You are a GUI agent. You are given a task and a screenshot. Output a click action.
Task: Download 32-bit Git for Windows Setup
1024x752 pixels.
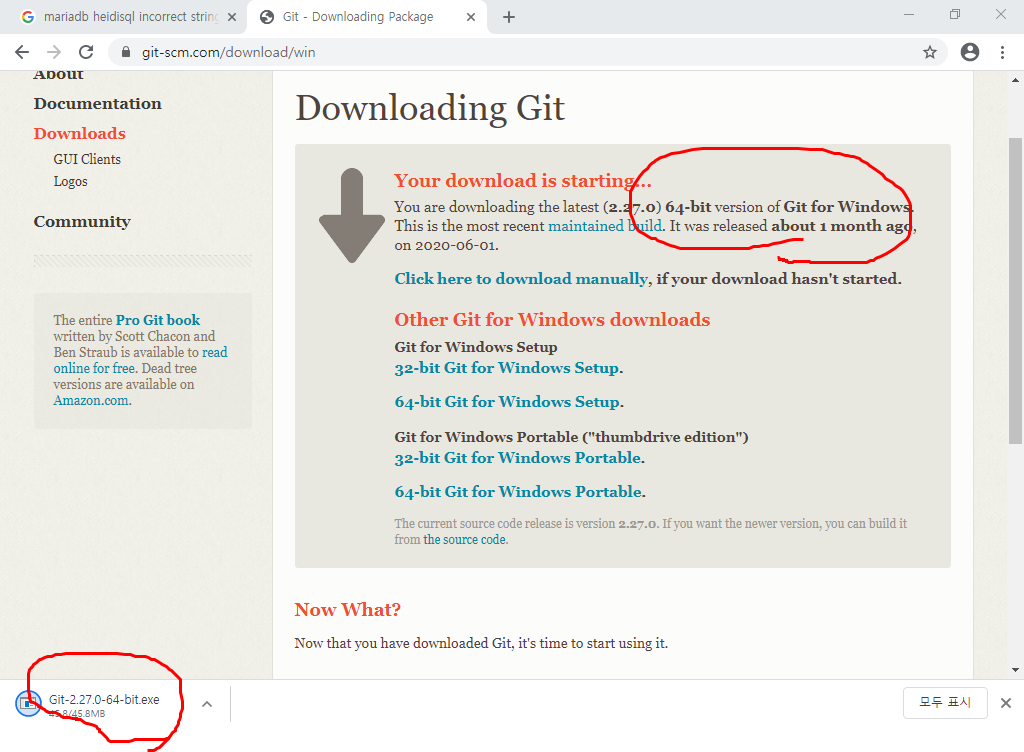pos(507,368)
